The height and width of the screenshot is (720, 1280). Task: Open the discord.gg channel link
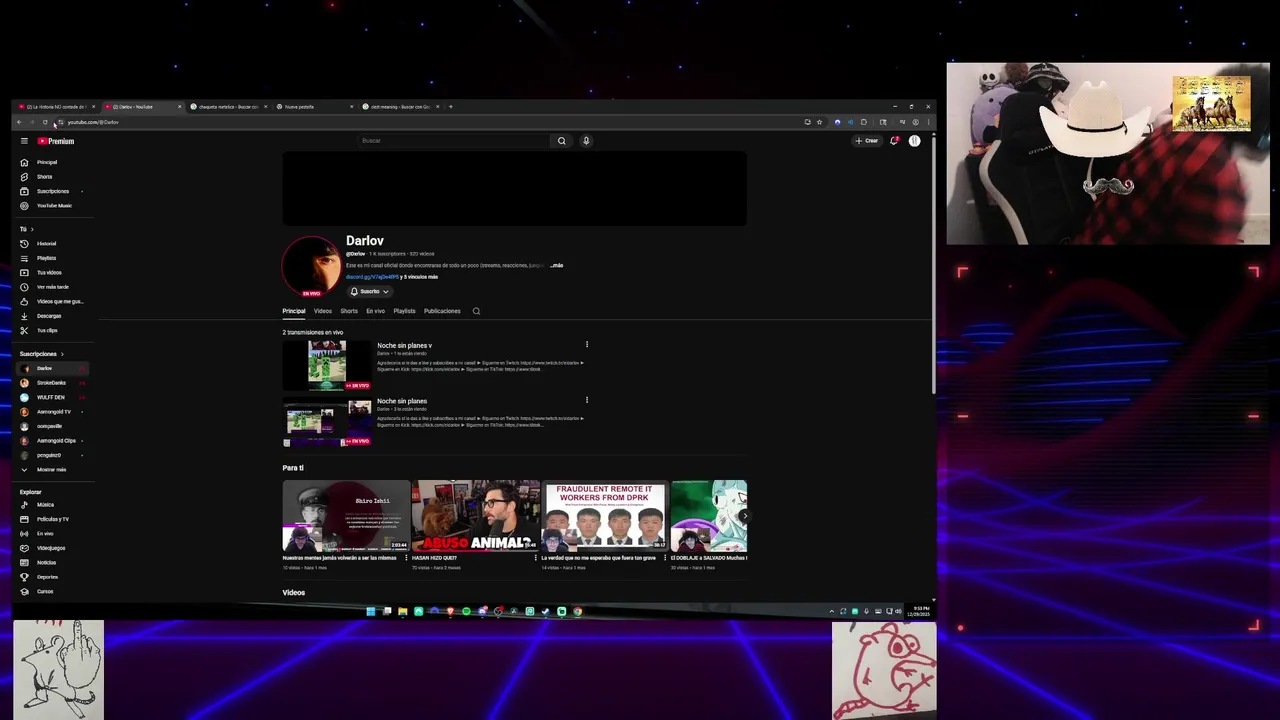[372, 277]
